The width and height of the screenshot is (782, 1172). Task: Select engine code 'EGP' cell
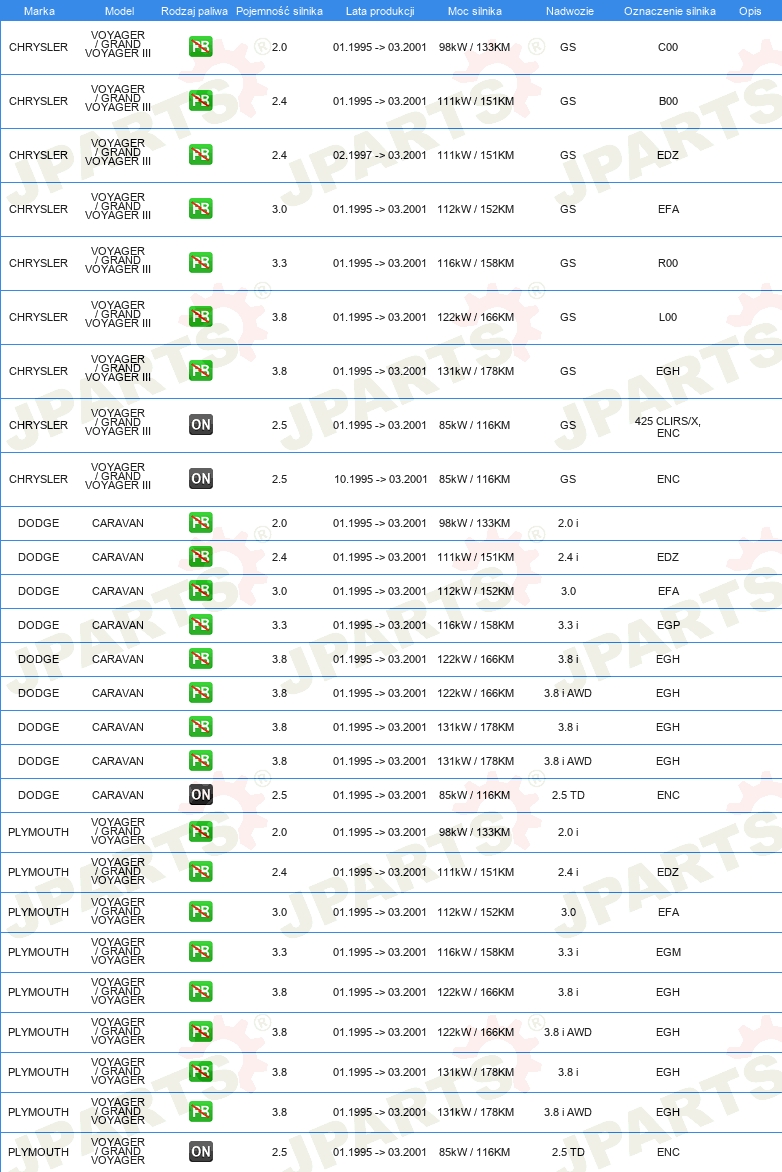668,625
